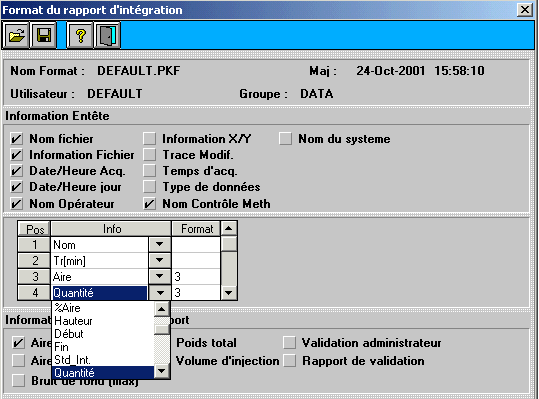Click the exit door icon
The width and height of the screenshot is (539, 399).
pyautogui.click(x=107, y=35)
